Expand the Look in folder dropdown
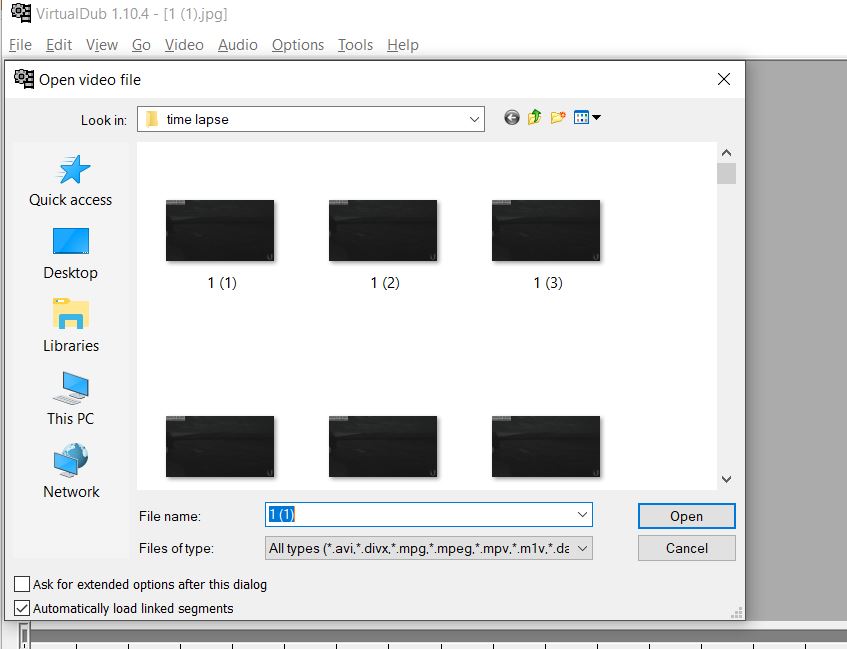This screenshot has width=847, height=649. [474, 119]
